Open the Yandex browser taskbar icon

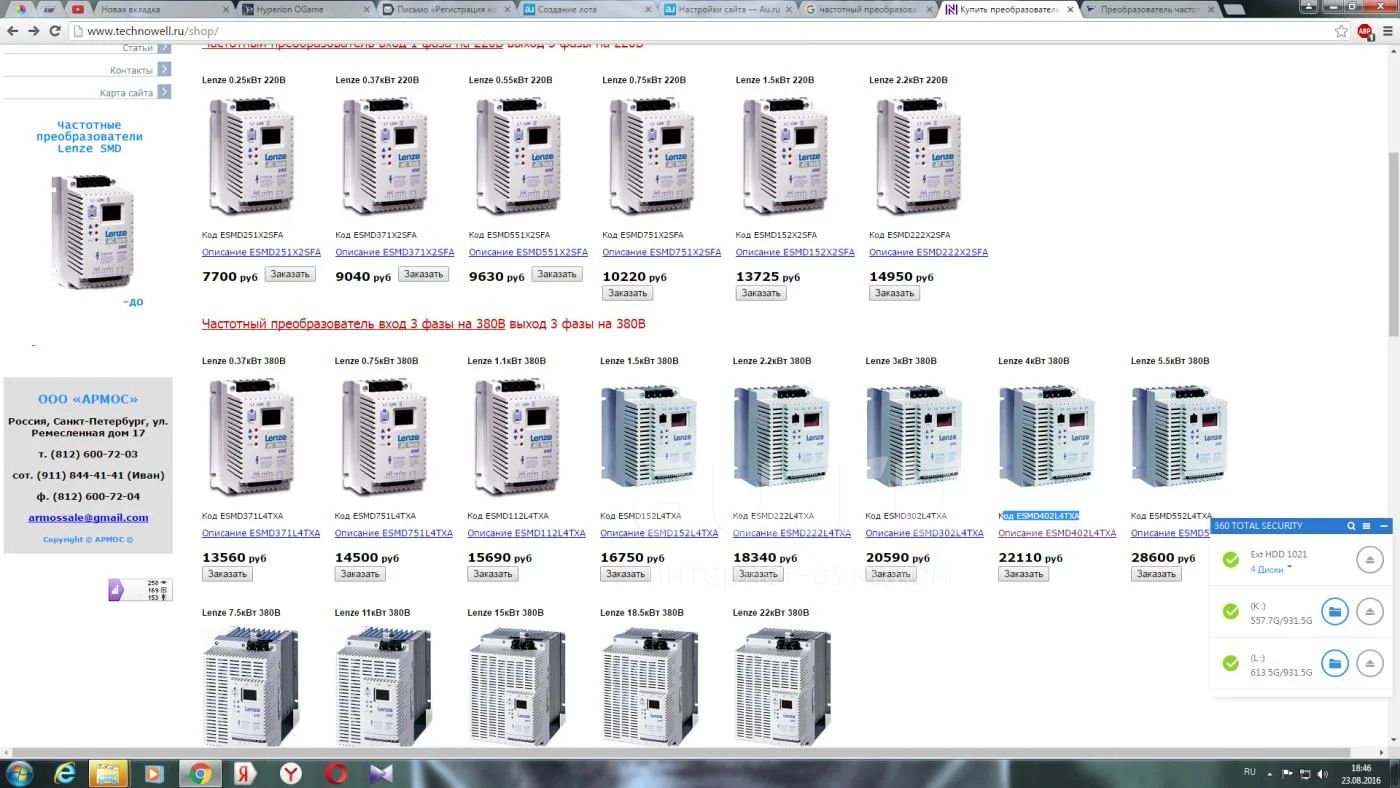(290, 773)
